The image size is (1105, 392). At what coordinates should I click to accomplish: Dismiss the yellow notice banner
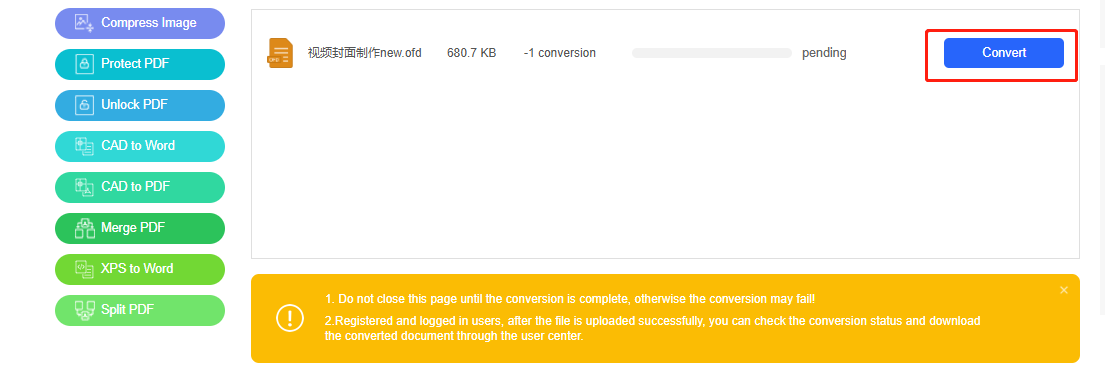[x=1064, y=290]
